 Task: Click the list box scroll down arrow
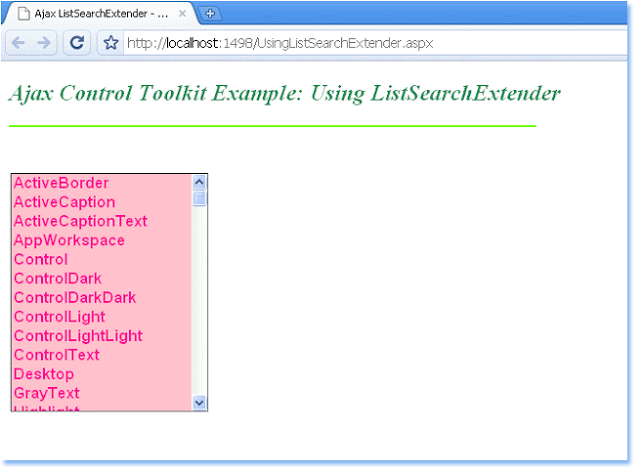(199, 403)
